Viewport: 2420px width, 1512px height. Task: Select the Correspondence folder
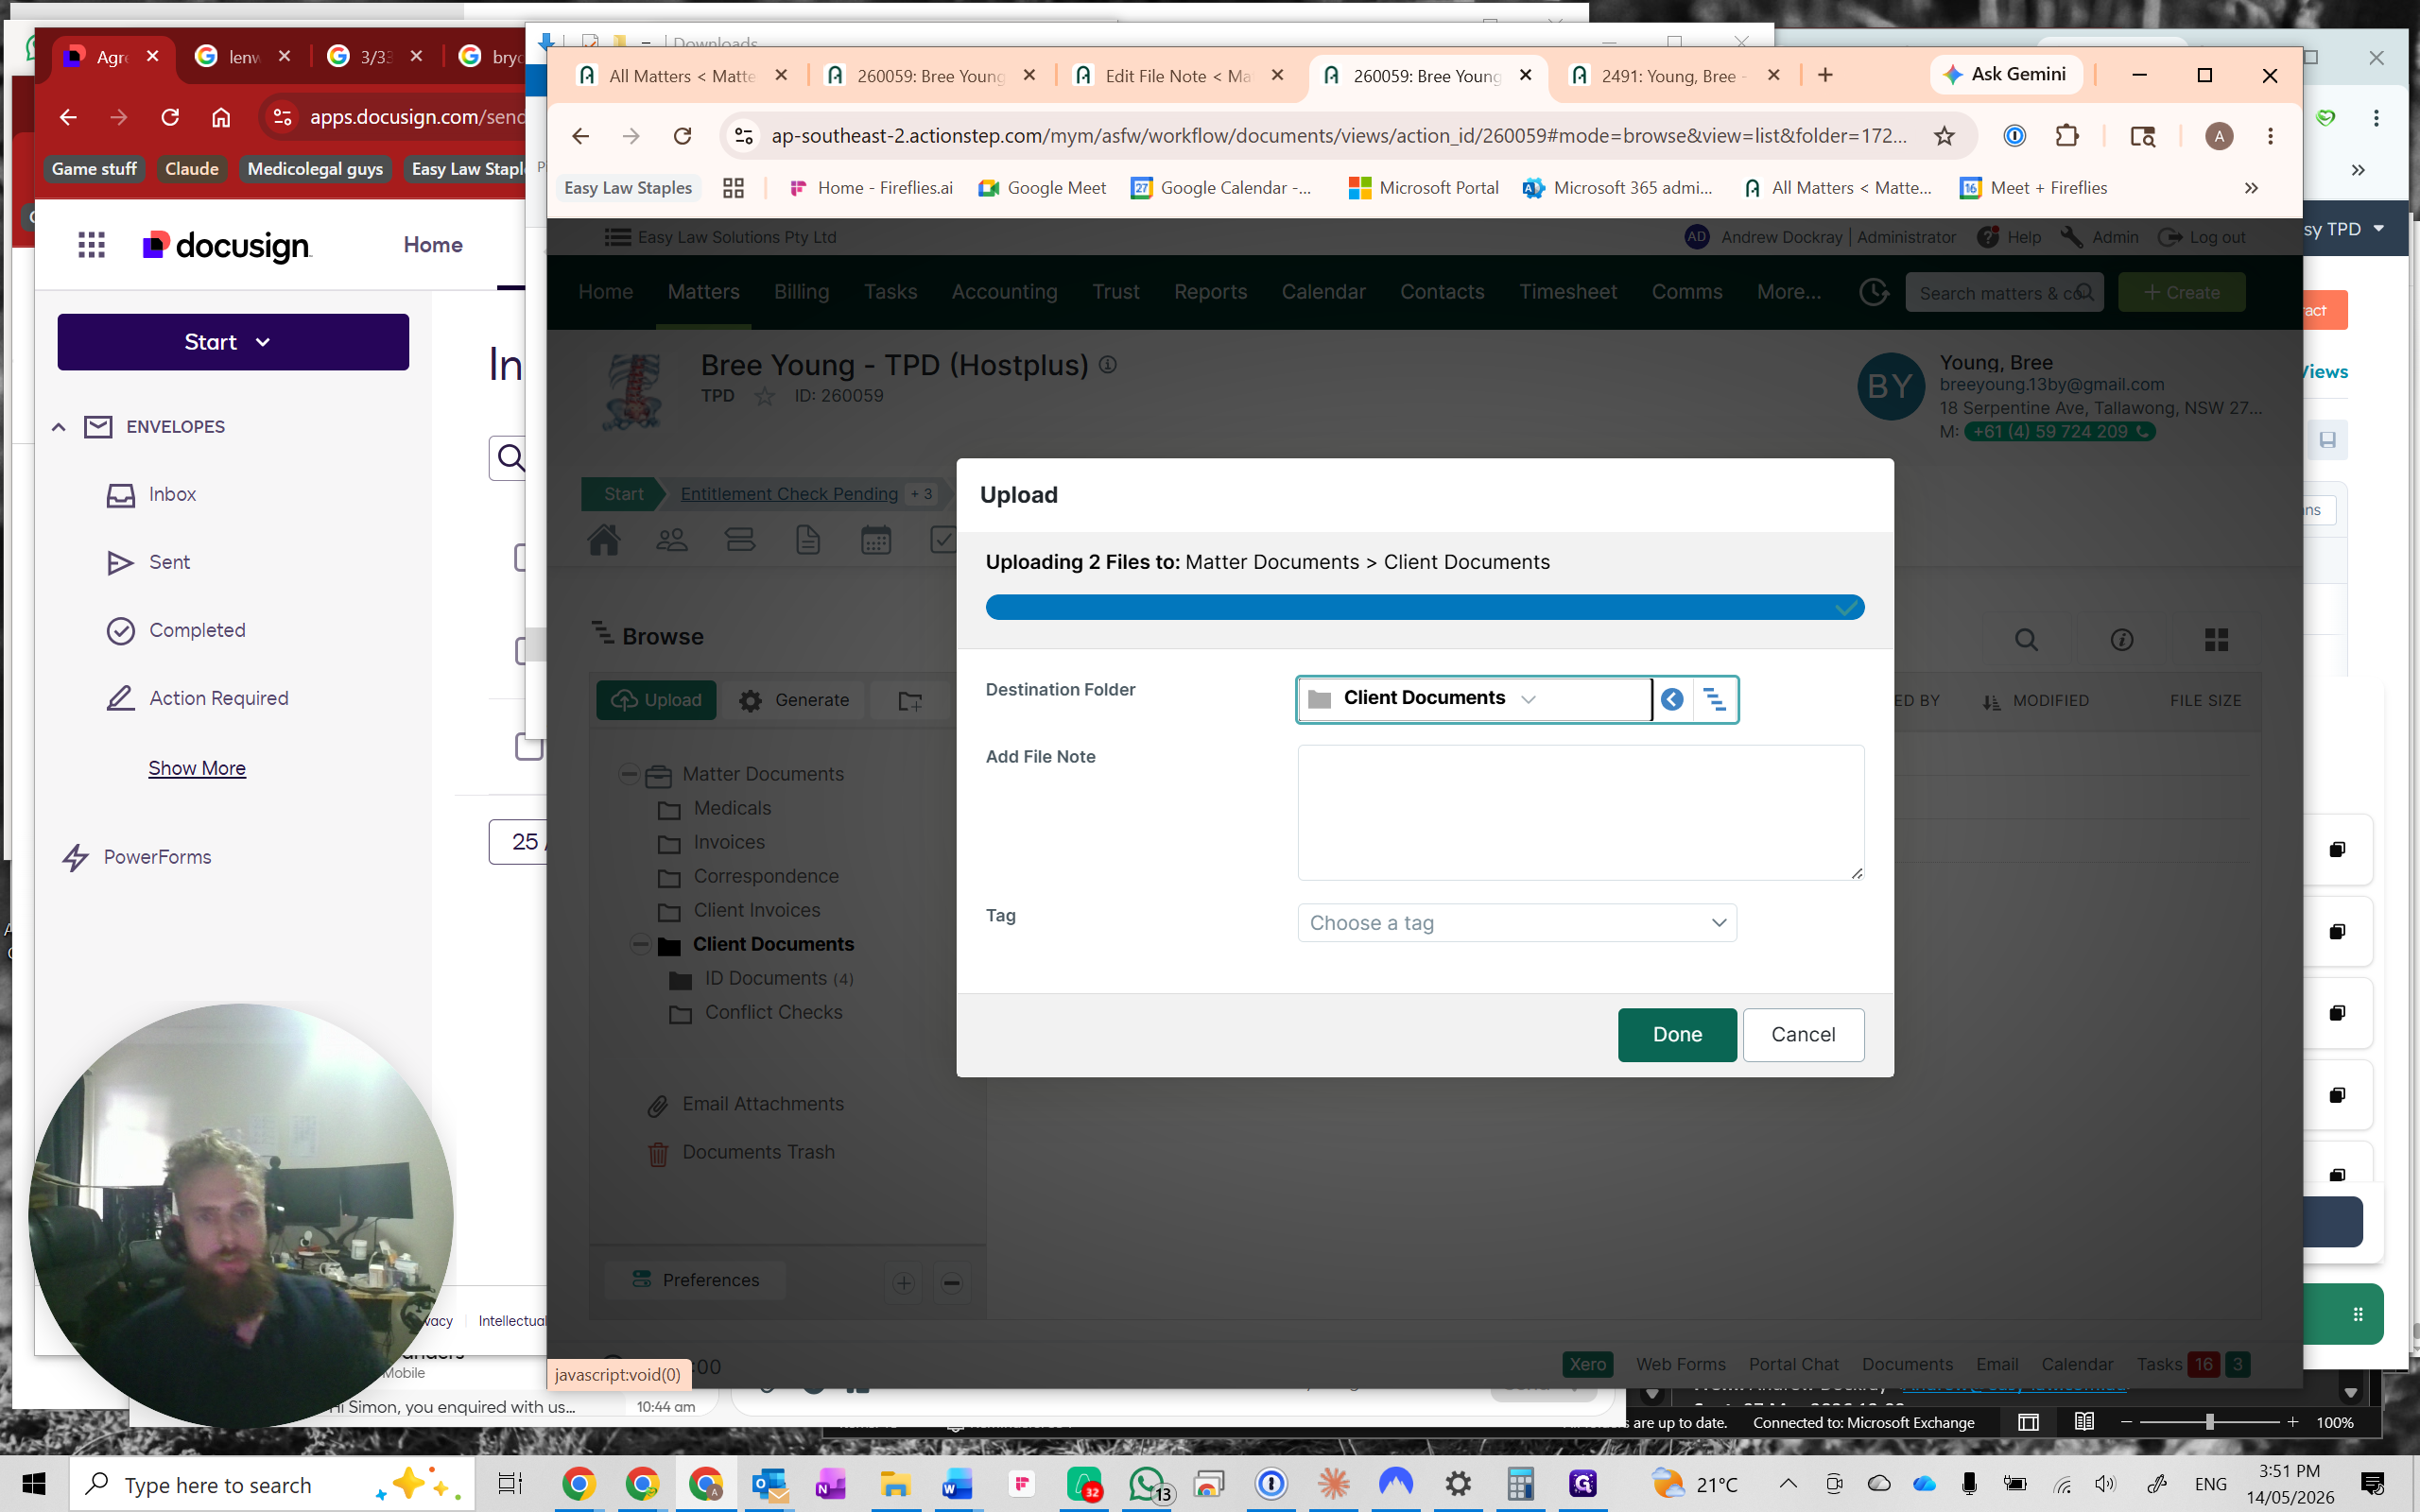pos(766,876)
